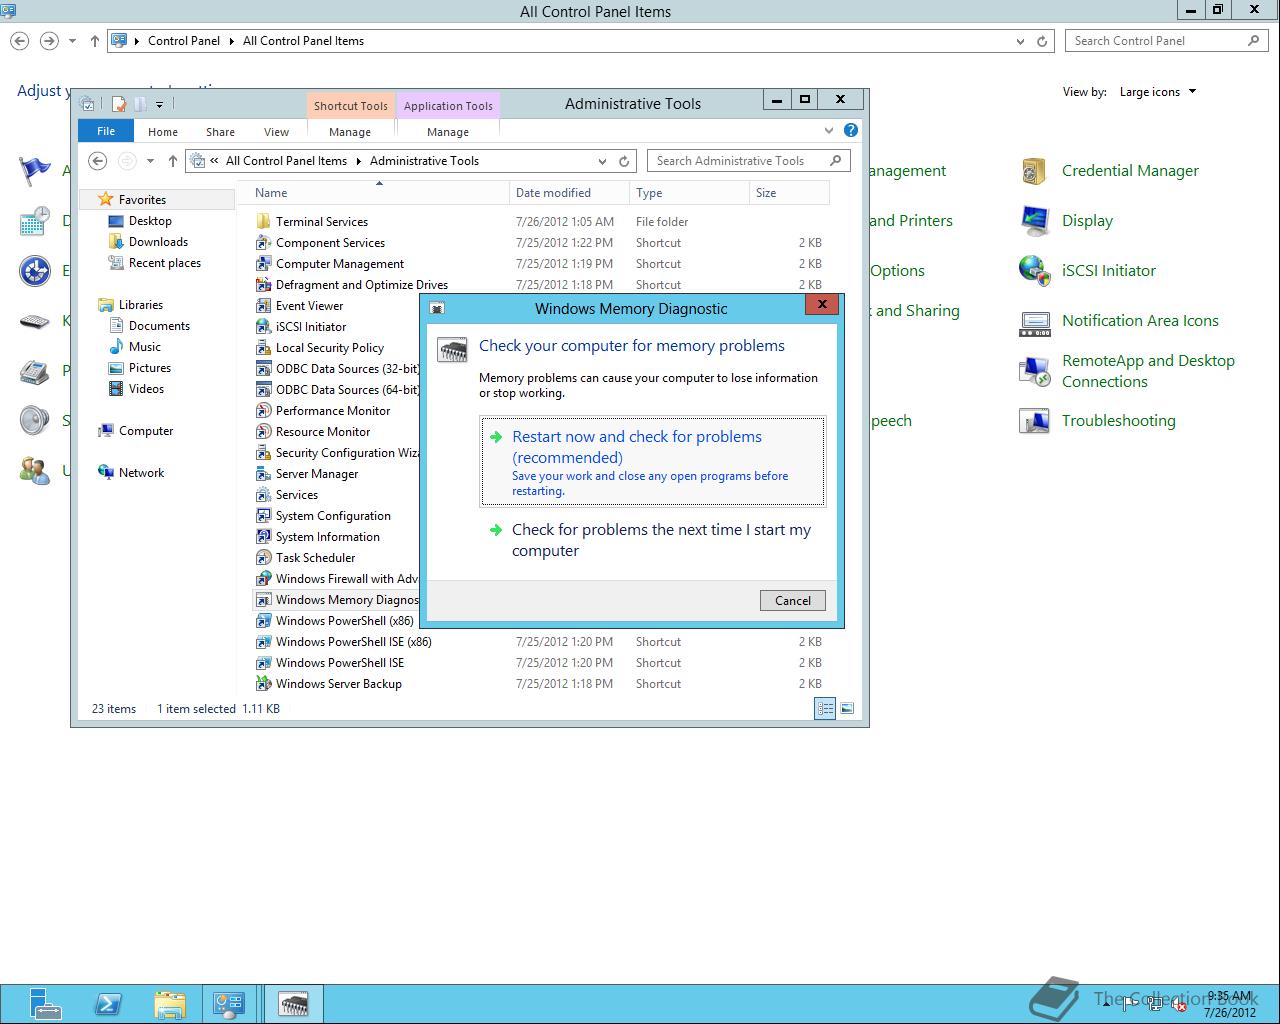Image resolution: width=1280 pixels, height=1024 pixels.
Task: Open recent locations dropdown in Control Panel
Action: [x=72, y=41]
